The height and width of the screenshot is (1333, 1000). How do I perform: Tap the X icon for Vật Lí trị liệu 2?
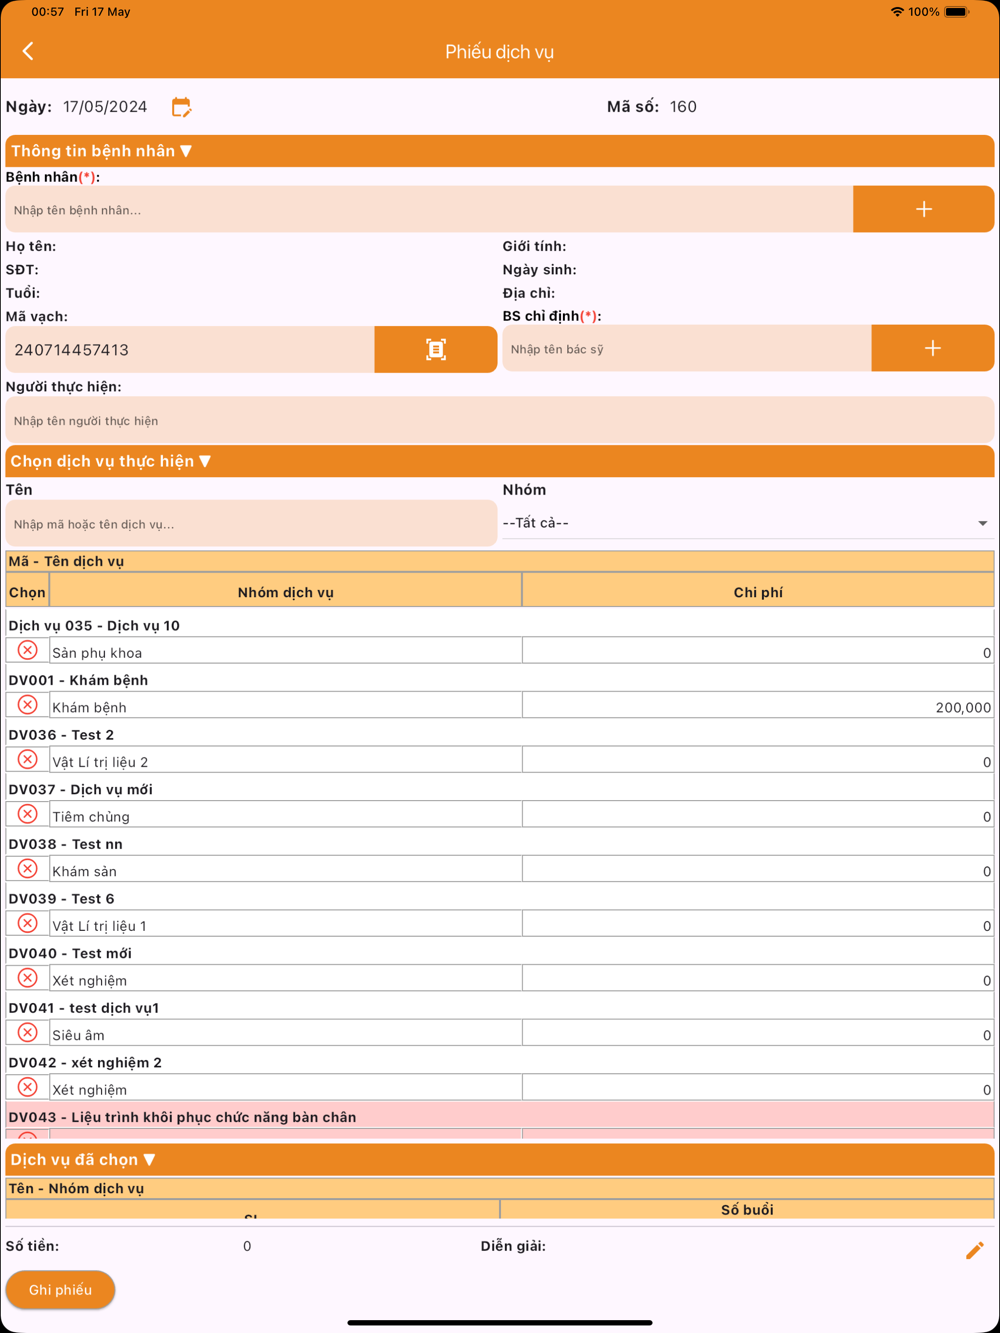coord(27,759)
